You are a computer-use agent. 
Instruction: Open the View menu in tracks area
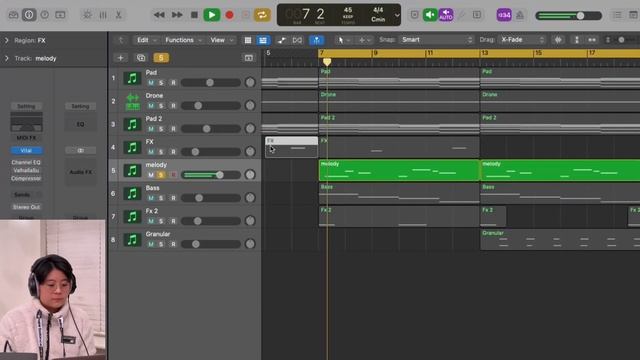pyautogui.click(x=221, y=40)
